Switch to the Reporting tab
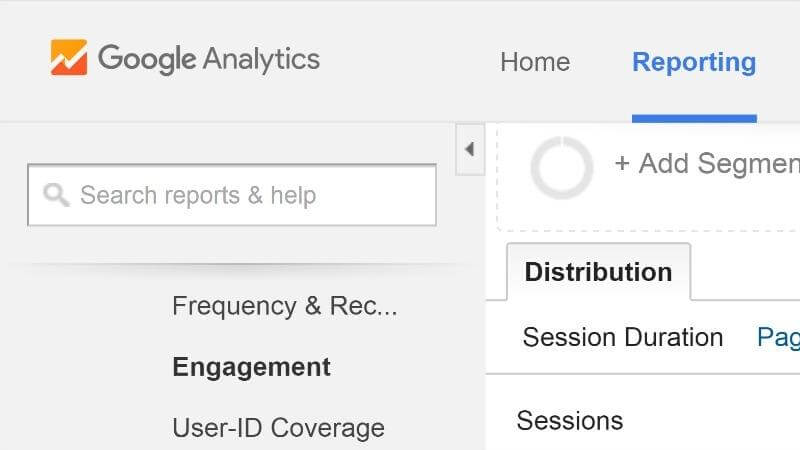The height and width of the screenshot is (450, 800). [694, 62]
